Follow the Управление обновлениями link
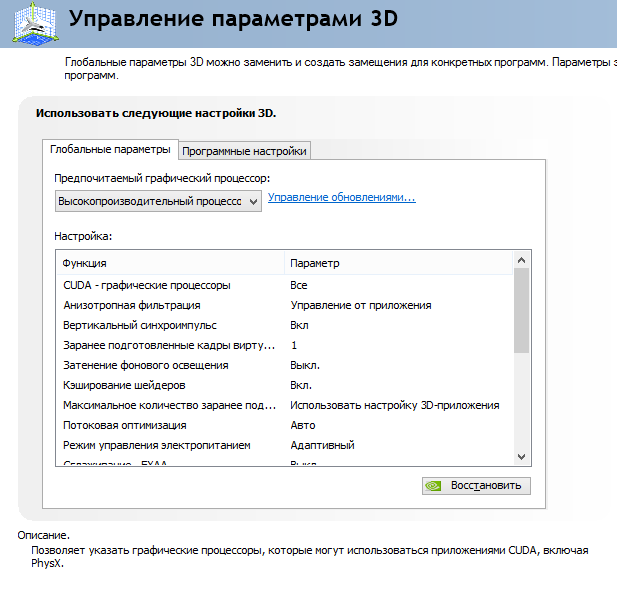617x592 pixels. [342, 197]
